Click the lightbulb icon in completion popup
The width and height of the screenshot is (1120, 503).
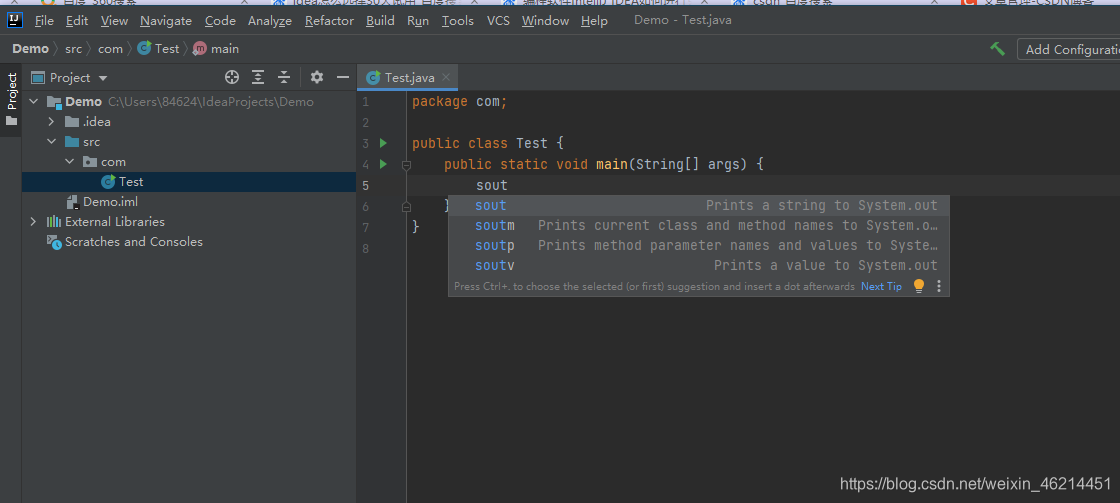[919, 286]
